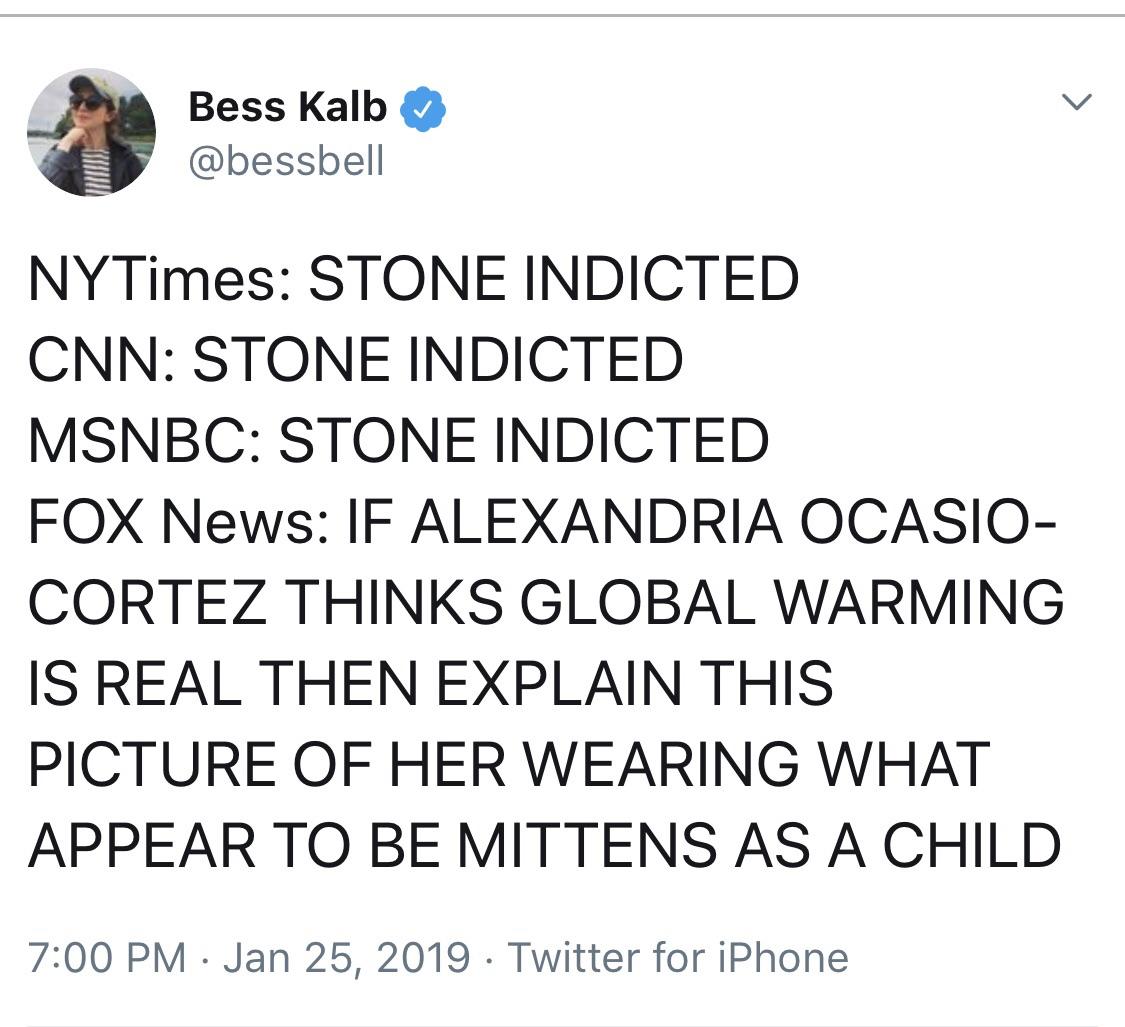Click the "CNN" word in the tweet
The width and height of the screenshot is (1125, 1027).
click(94, 360)
